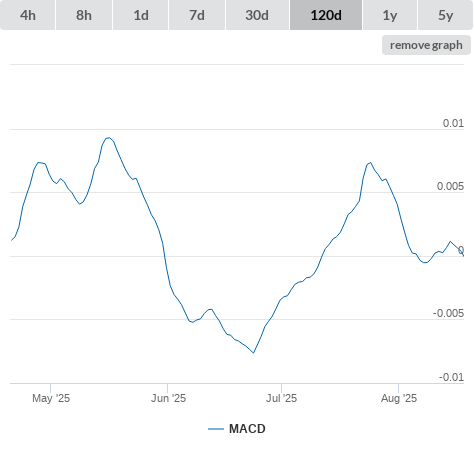This screenshot has width=474, height=455.
Task: Select the 7d range tab
Action: 197,15
